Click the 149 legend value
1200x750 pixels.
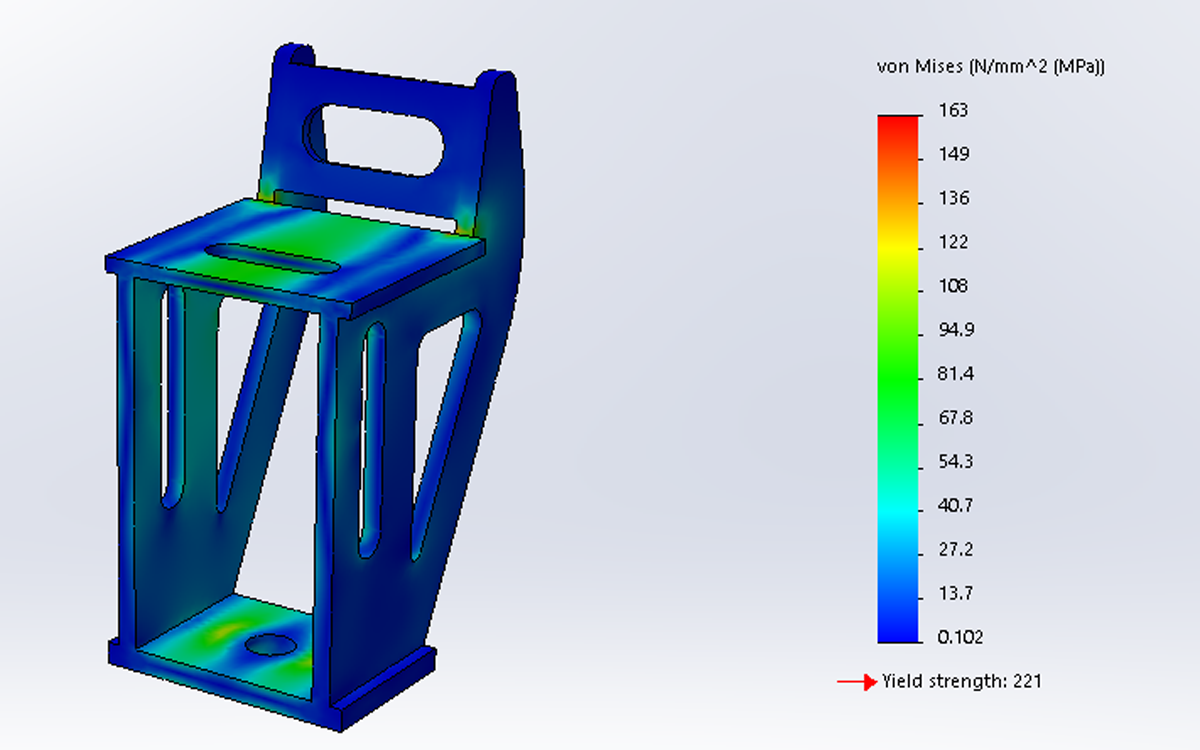click(953, 154)
